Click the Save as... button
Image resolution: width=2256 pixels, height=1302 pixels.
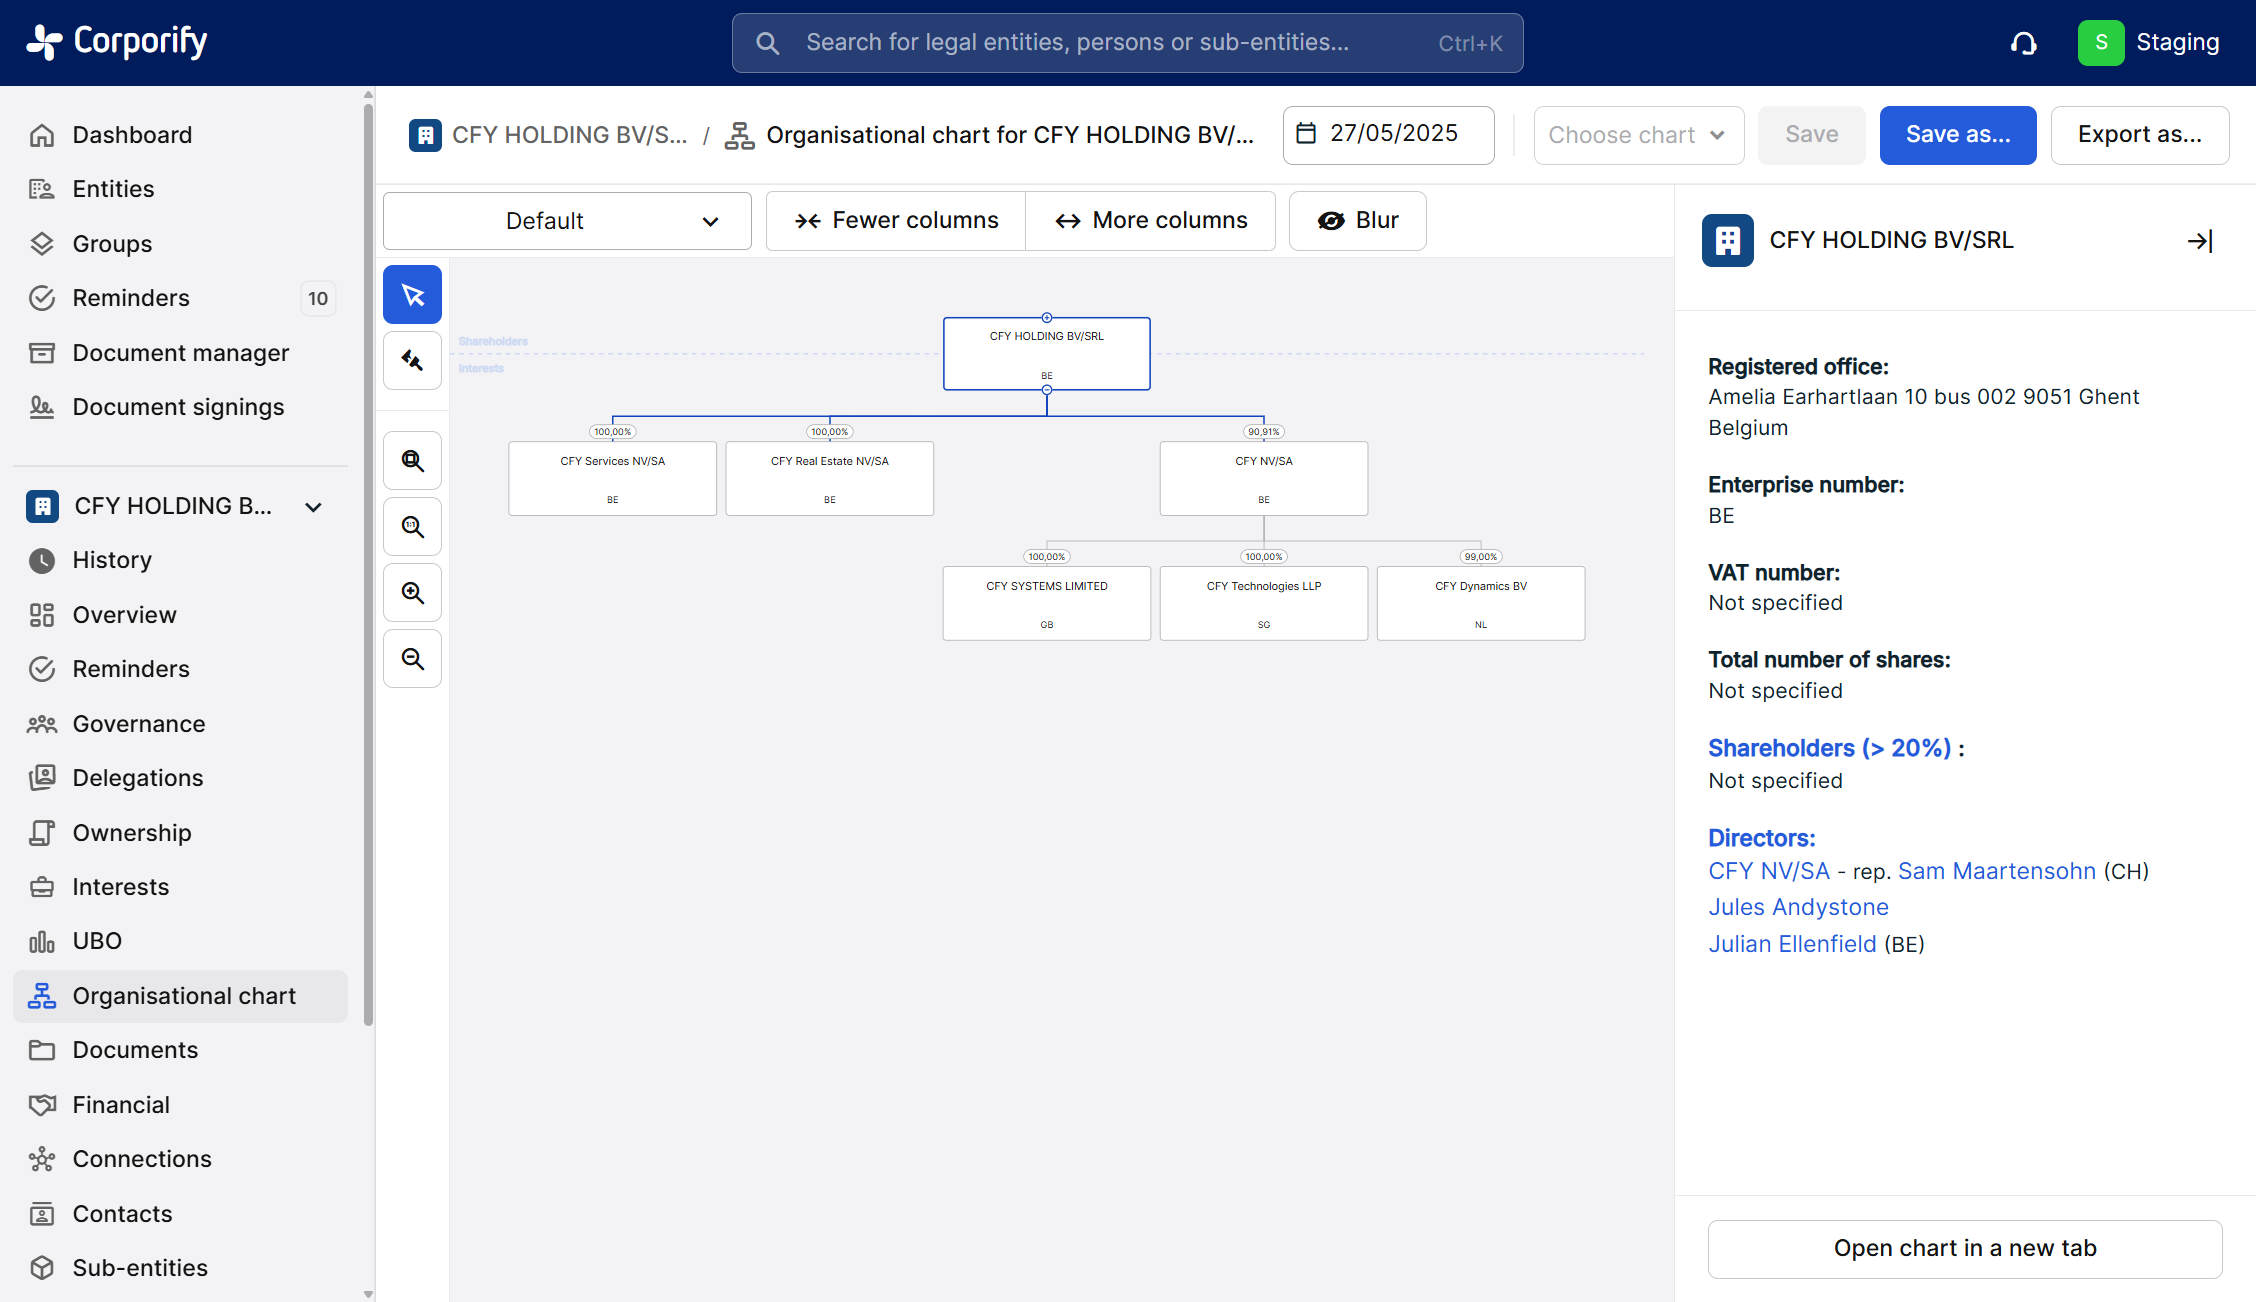tap(1957, 135)
